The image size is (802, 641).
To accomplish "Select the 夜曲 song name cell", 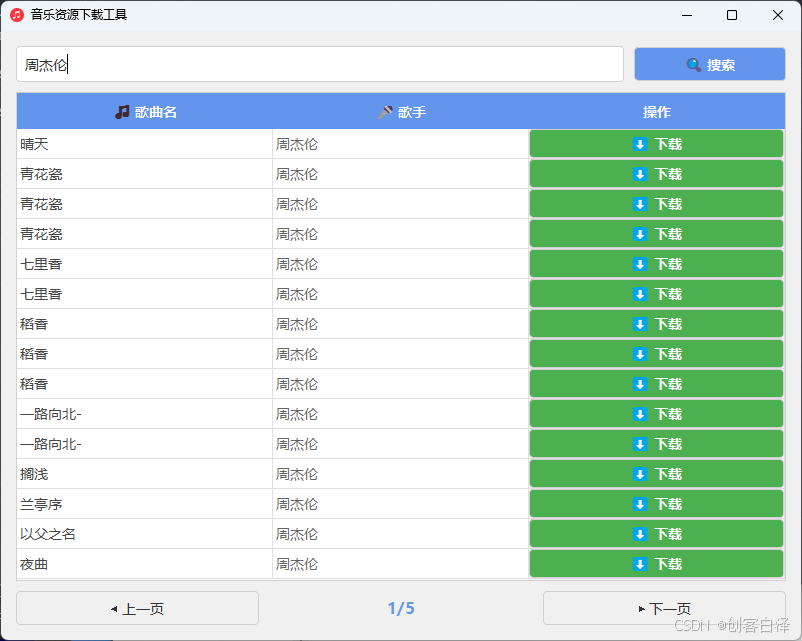I will pos(145,564).
